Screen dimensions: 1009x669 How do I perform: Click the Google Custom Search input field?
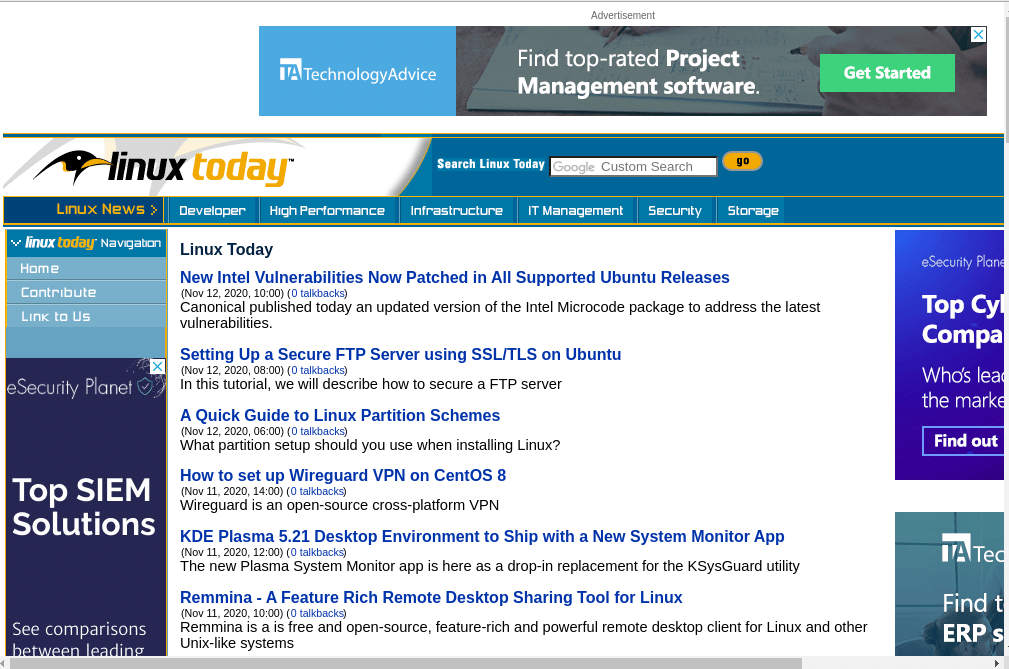[633, 167]
